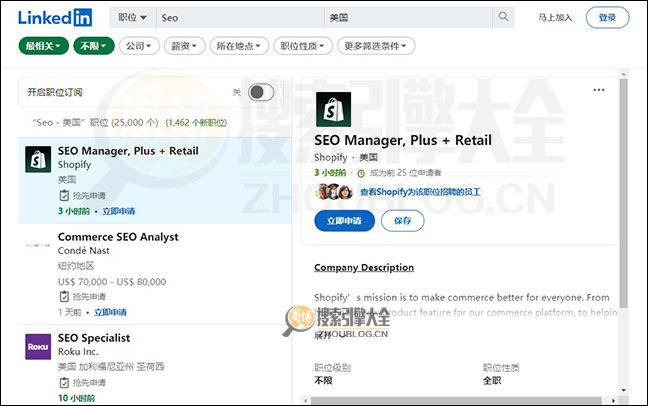This screenshot has height=406, width=648.
Task: Click clipboard icon in Shopify listing
Action: [64, 195]
